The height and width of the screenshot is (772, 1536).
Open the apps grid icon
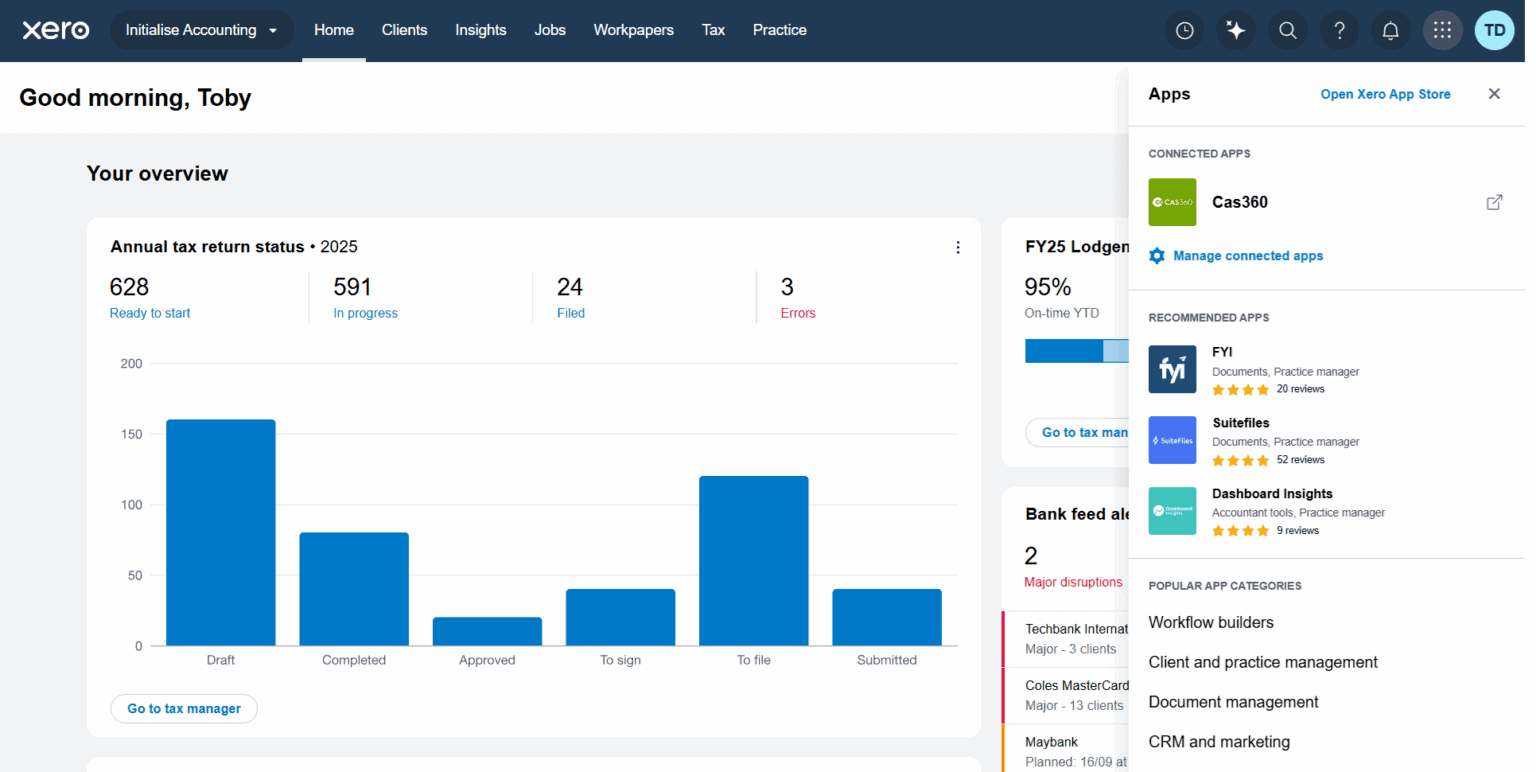tap(1442, 30)
